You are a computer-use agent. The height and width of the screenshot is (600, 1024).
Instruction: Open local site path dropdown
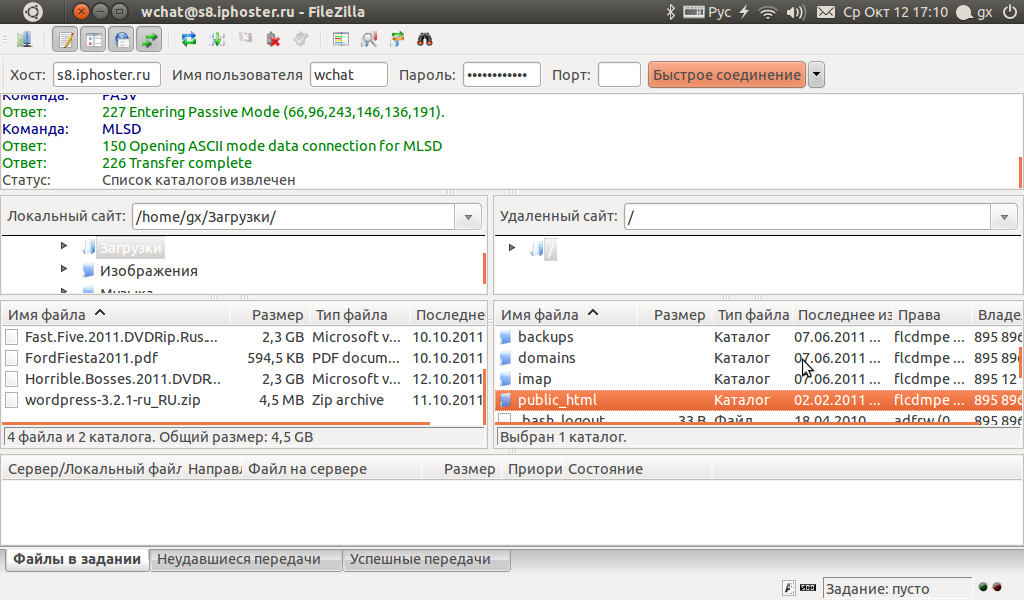coord(468,217)
